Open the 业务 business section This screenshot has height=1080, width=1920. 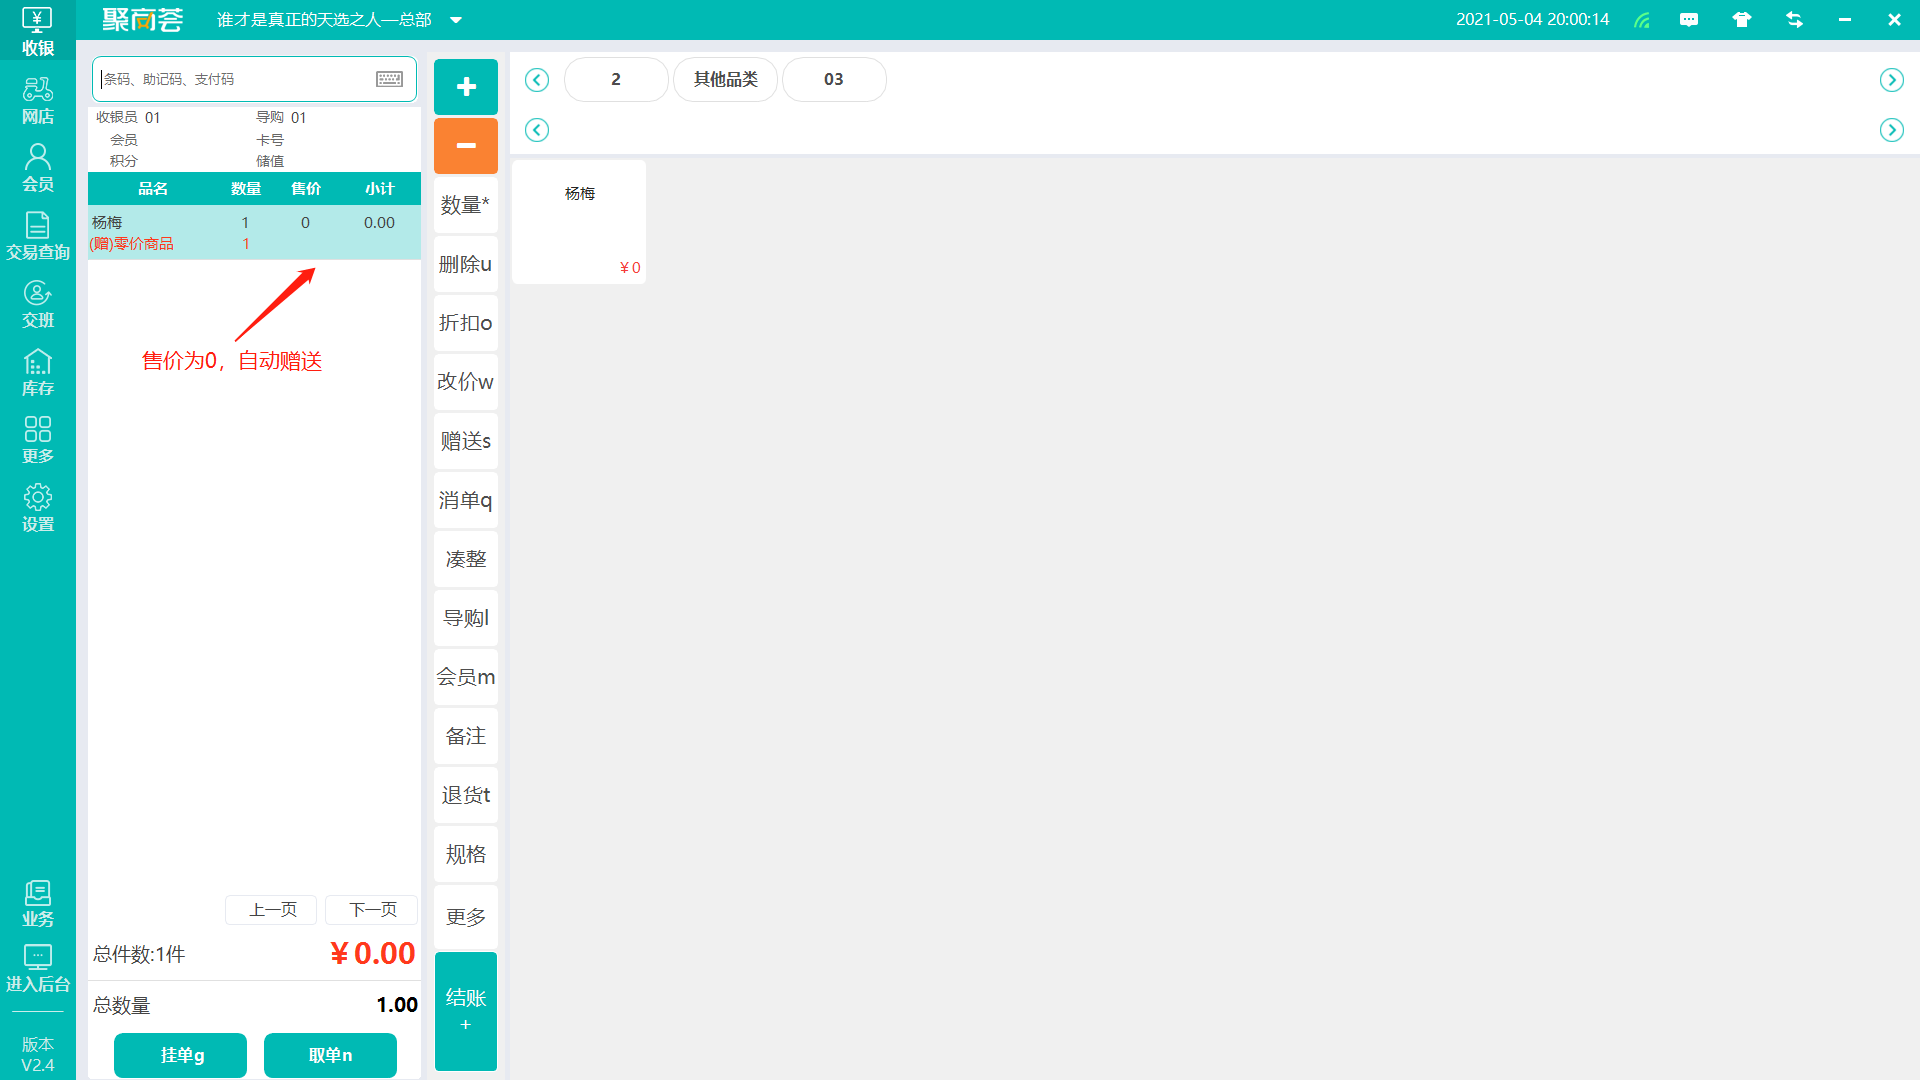tap(37, 903)
